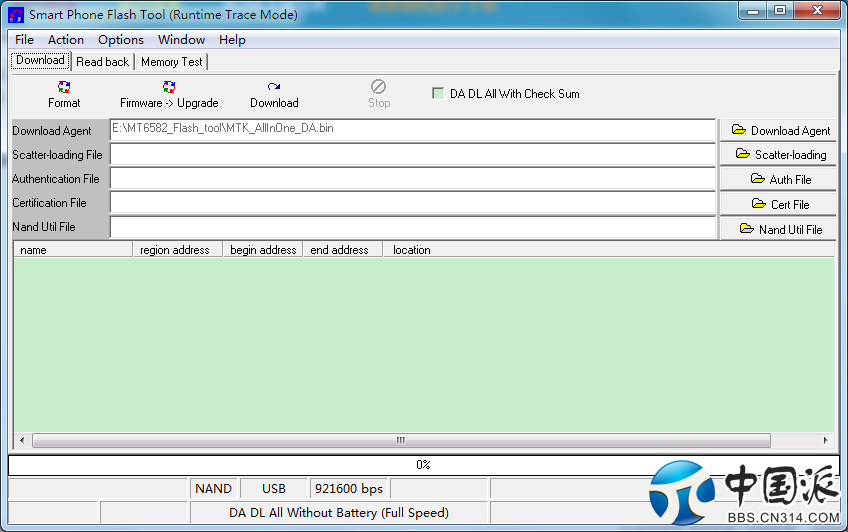Open the Help menu

(232, 39)
